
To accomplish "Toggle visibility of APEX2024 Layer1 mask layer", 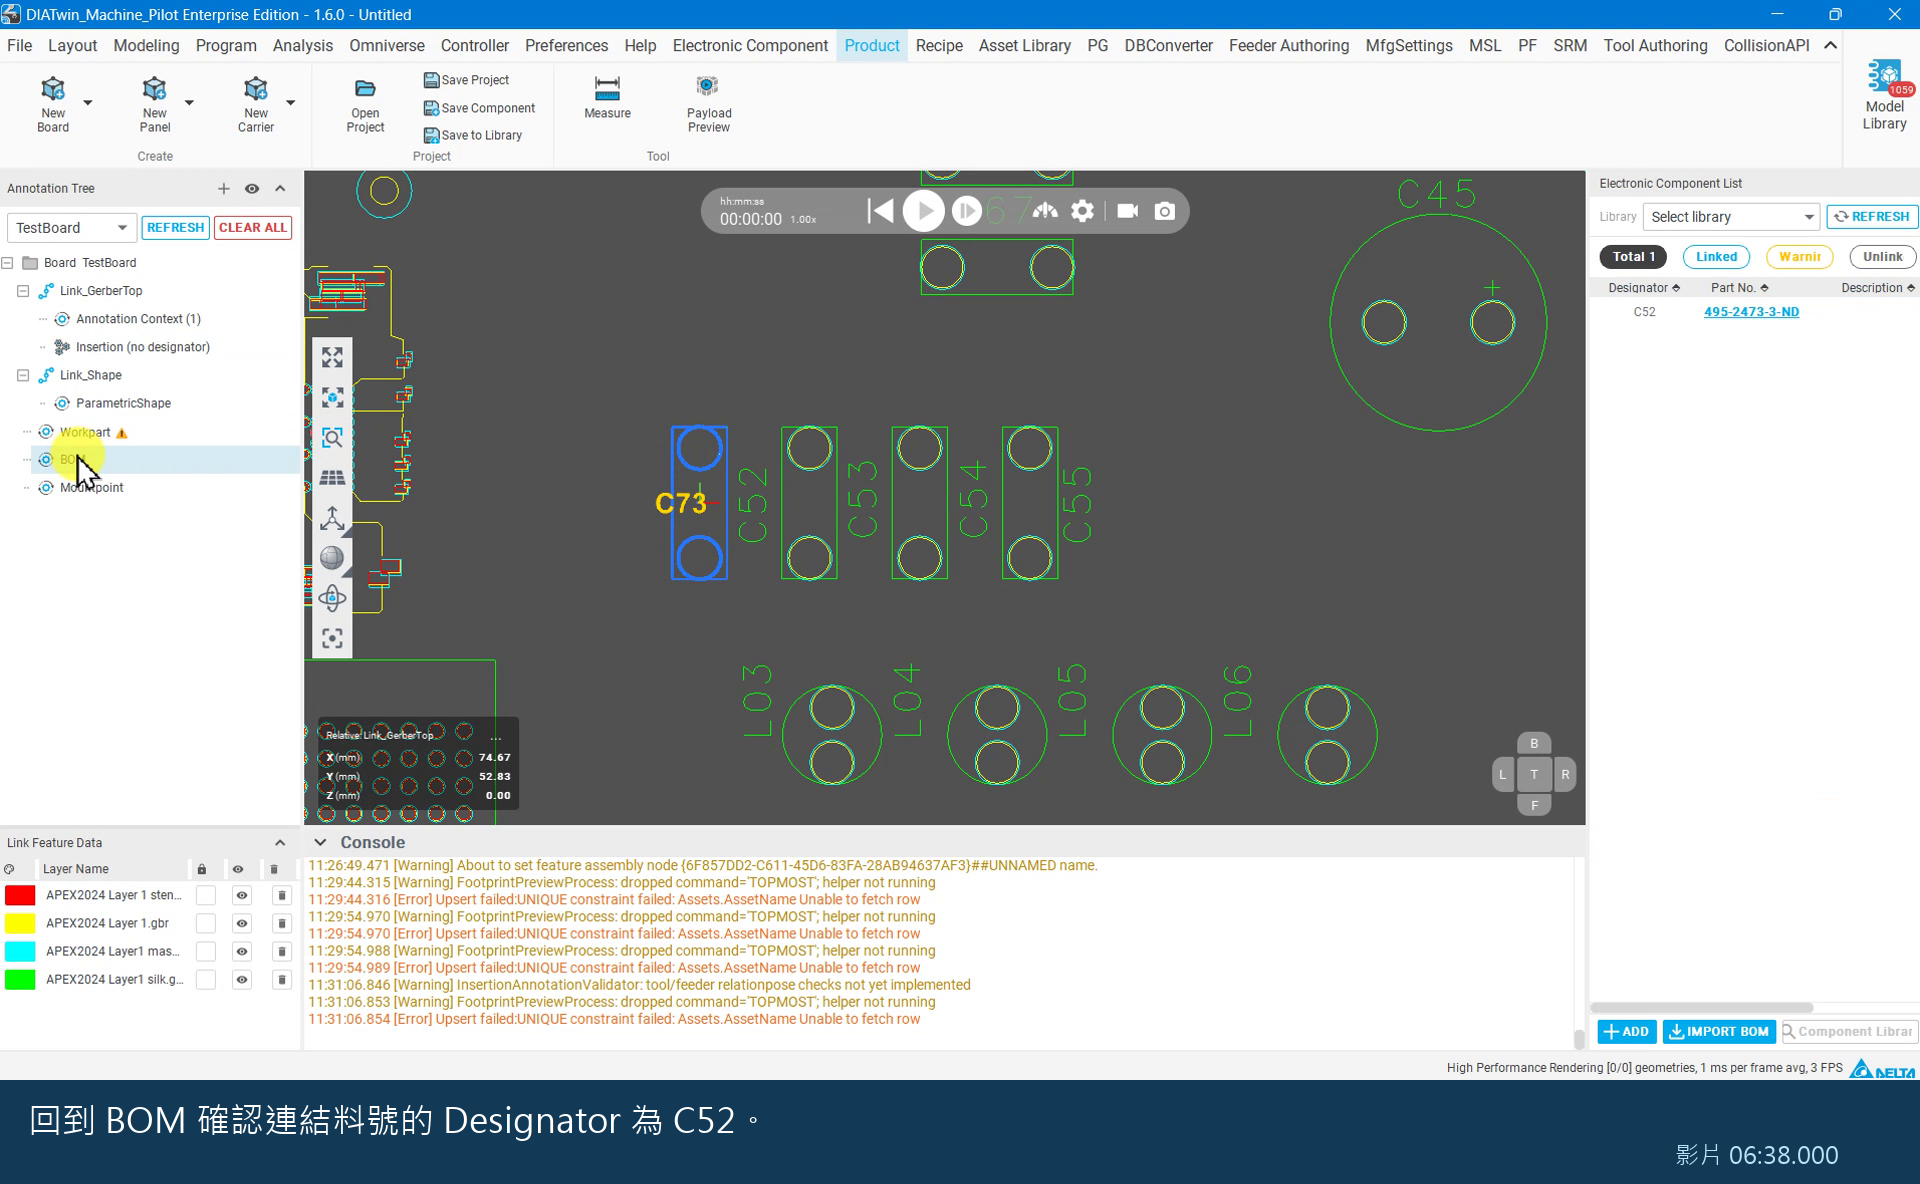I will (x=242, y=951).
